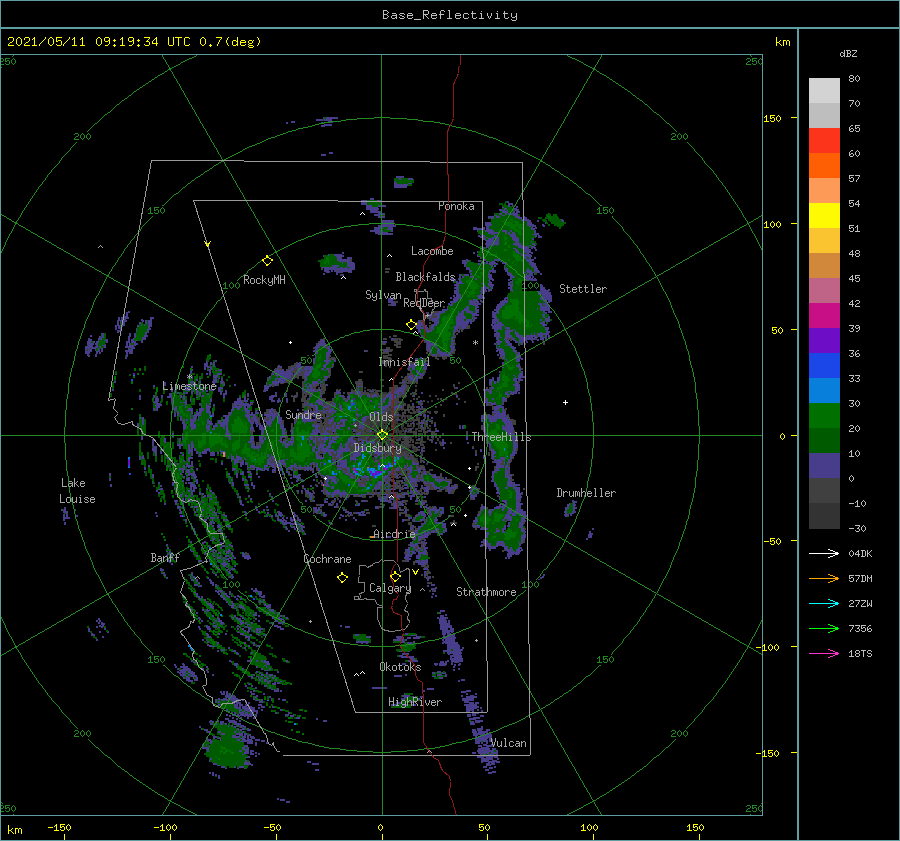
Task: Pick the green 20-30 dBZ swatch
Action: pos(824,415)
